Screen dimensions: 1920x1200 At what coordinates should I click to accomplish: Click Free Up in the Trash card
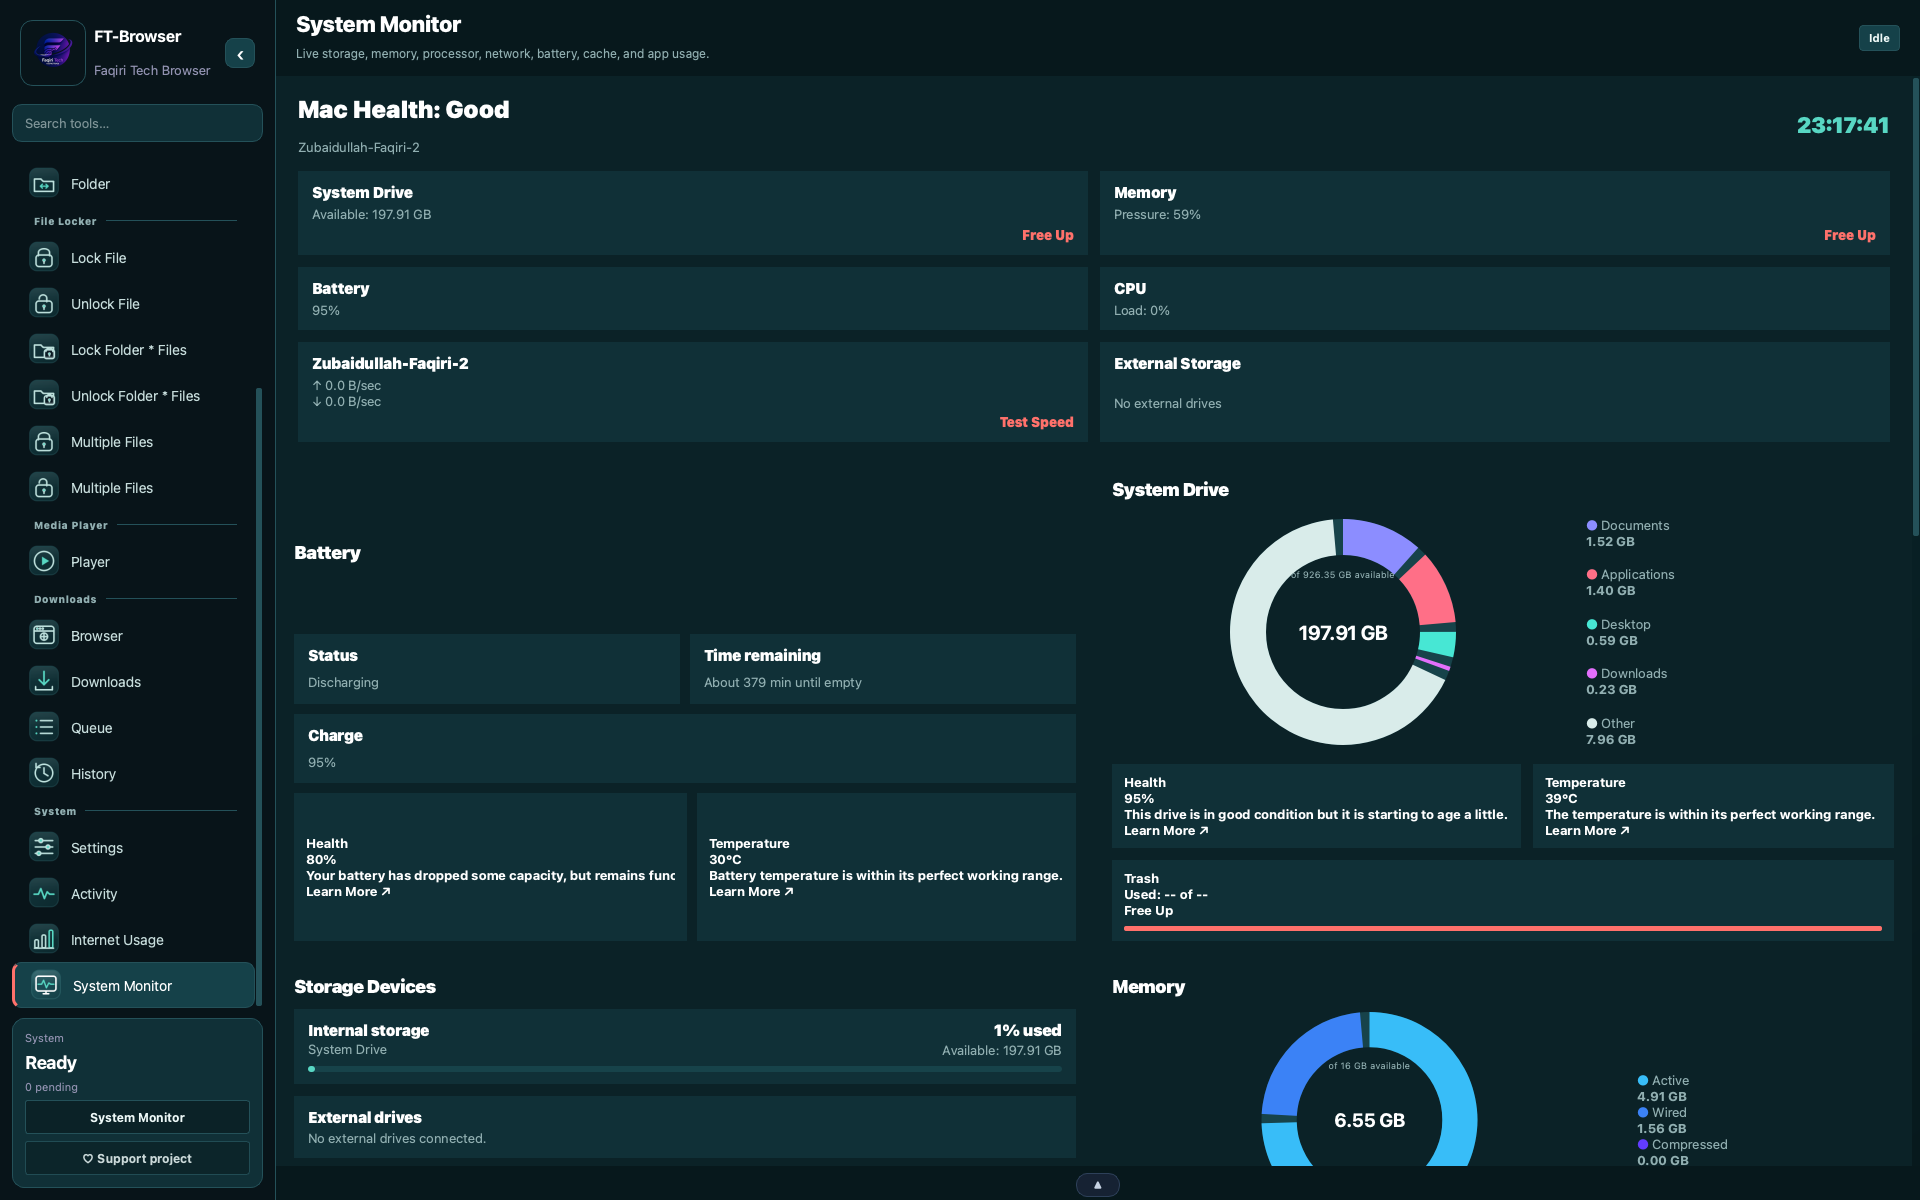1148,911
